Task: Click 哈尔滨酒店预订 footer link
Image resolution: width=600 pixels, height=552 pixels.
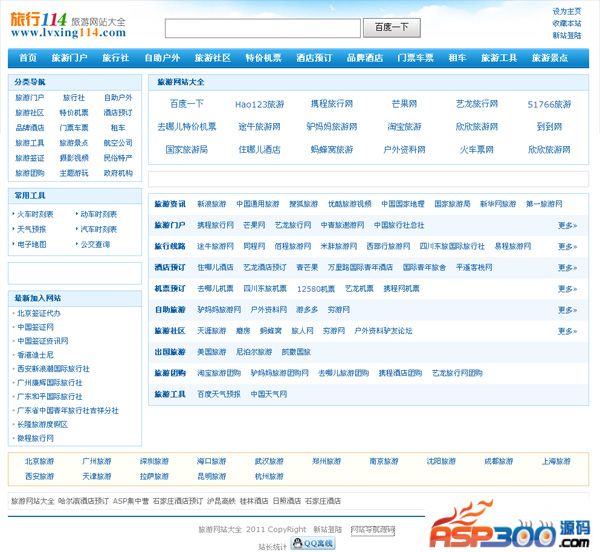Action: (83, 501)
